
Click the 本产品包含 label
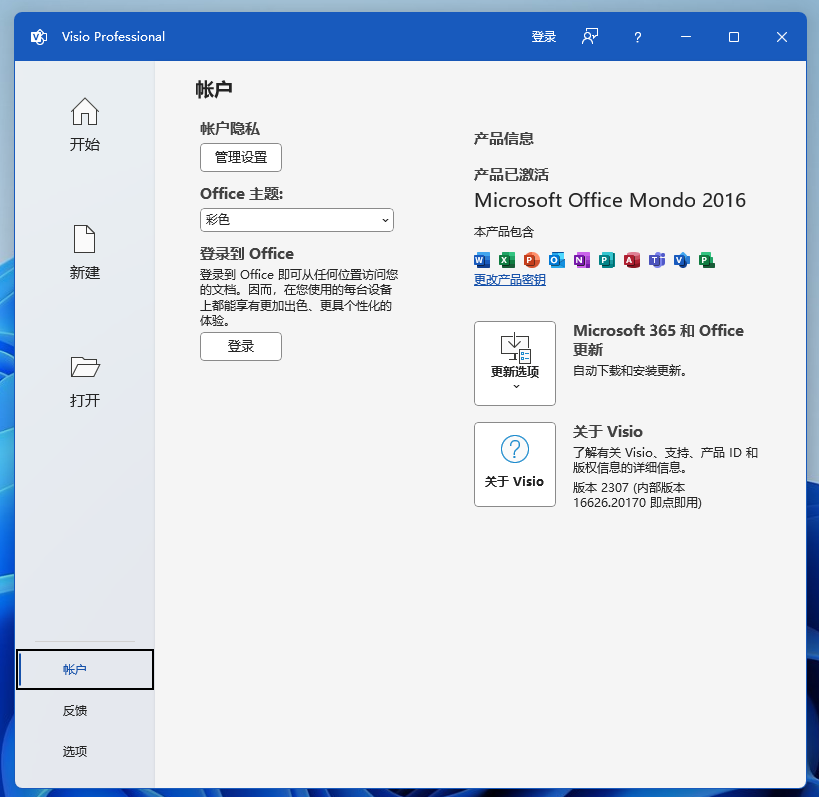[x=504, y=231]
